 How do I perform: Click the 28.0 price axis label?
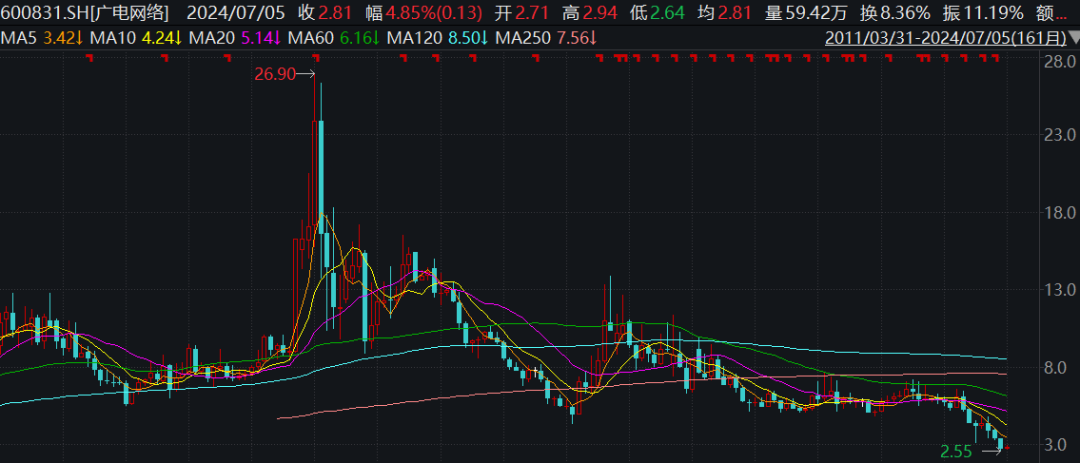click(1060, 62)
